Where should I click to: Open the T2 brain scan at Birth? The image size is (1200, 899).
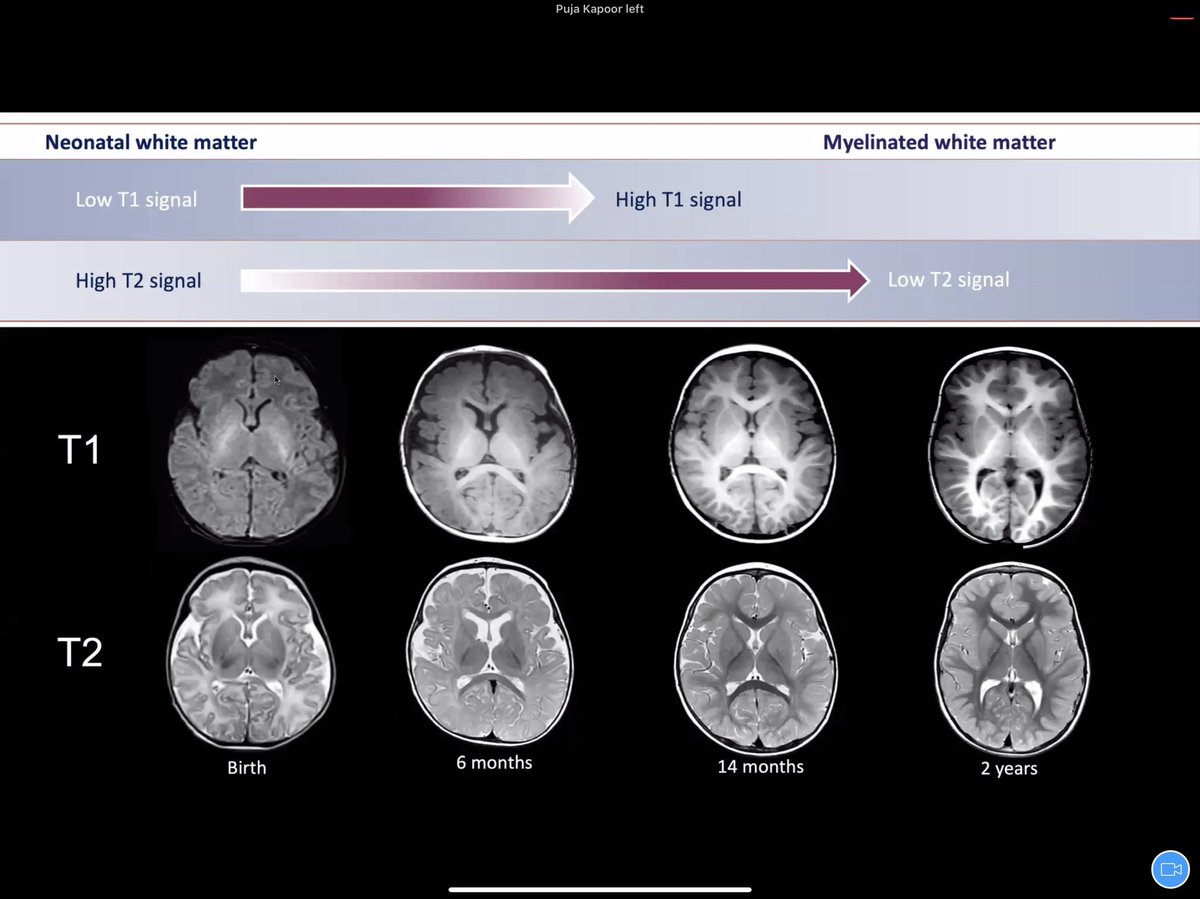click(252, 652)
